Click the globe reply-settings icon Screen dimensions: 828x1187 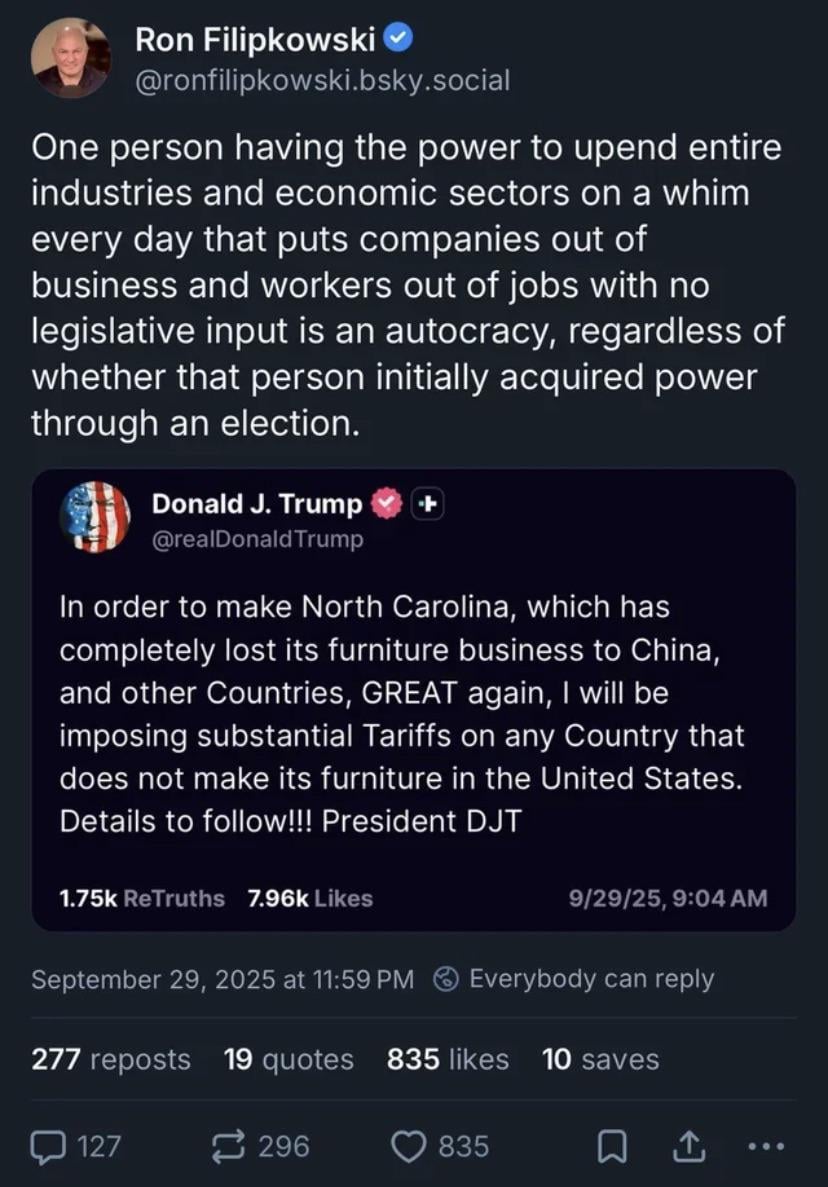(x=446, y=979)
